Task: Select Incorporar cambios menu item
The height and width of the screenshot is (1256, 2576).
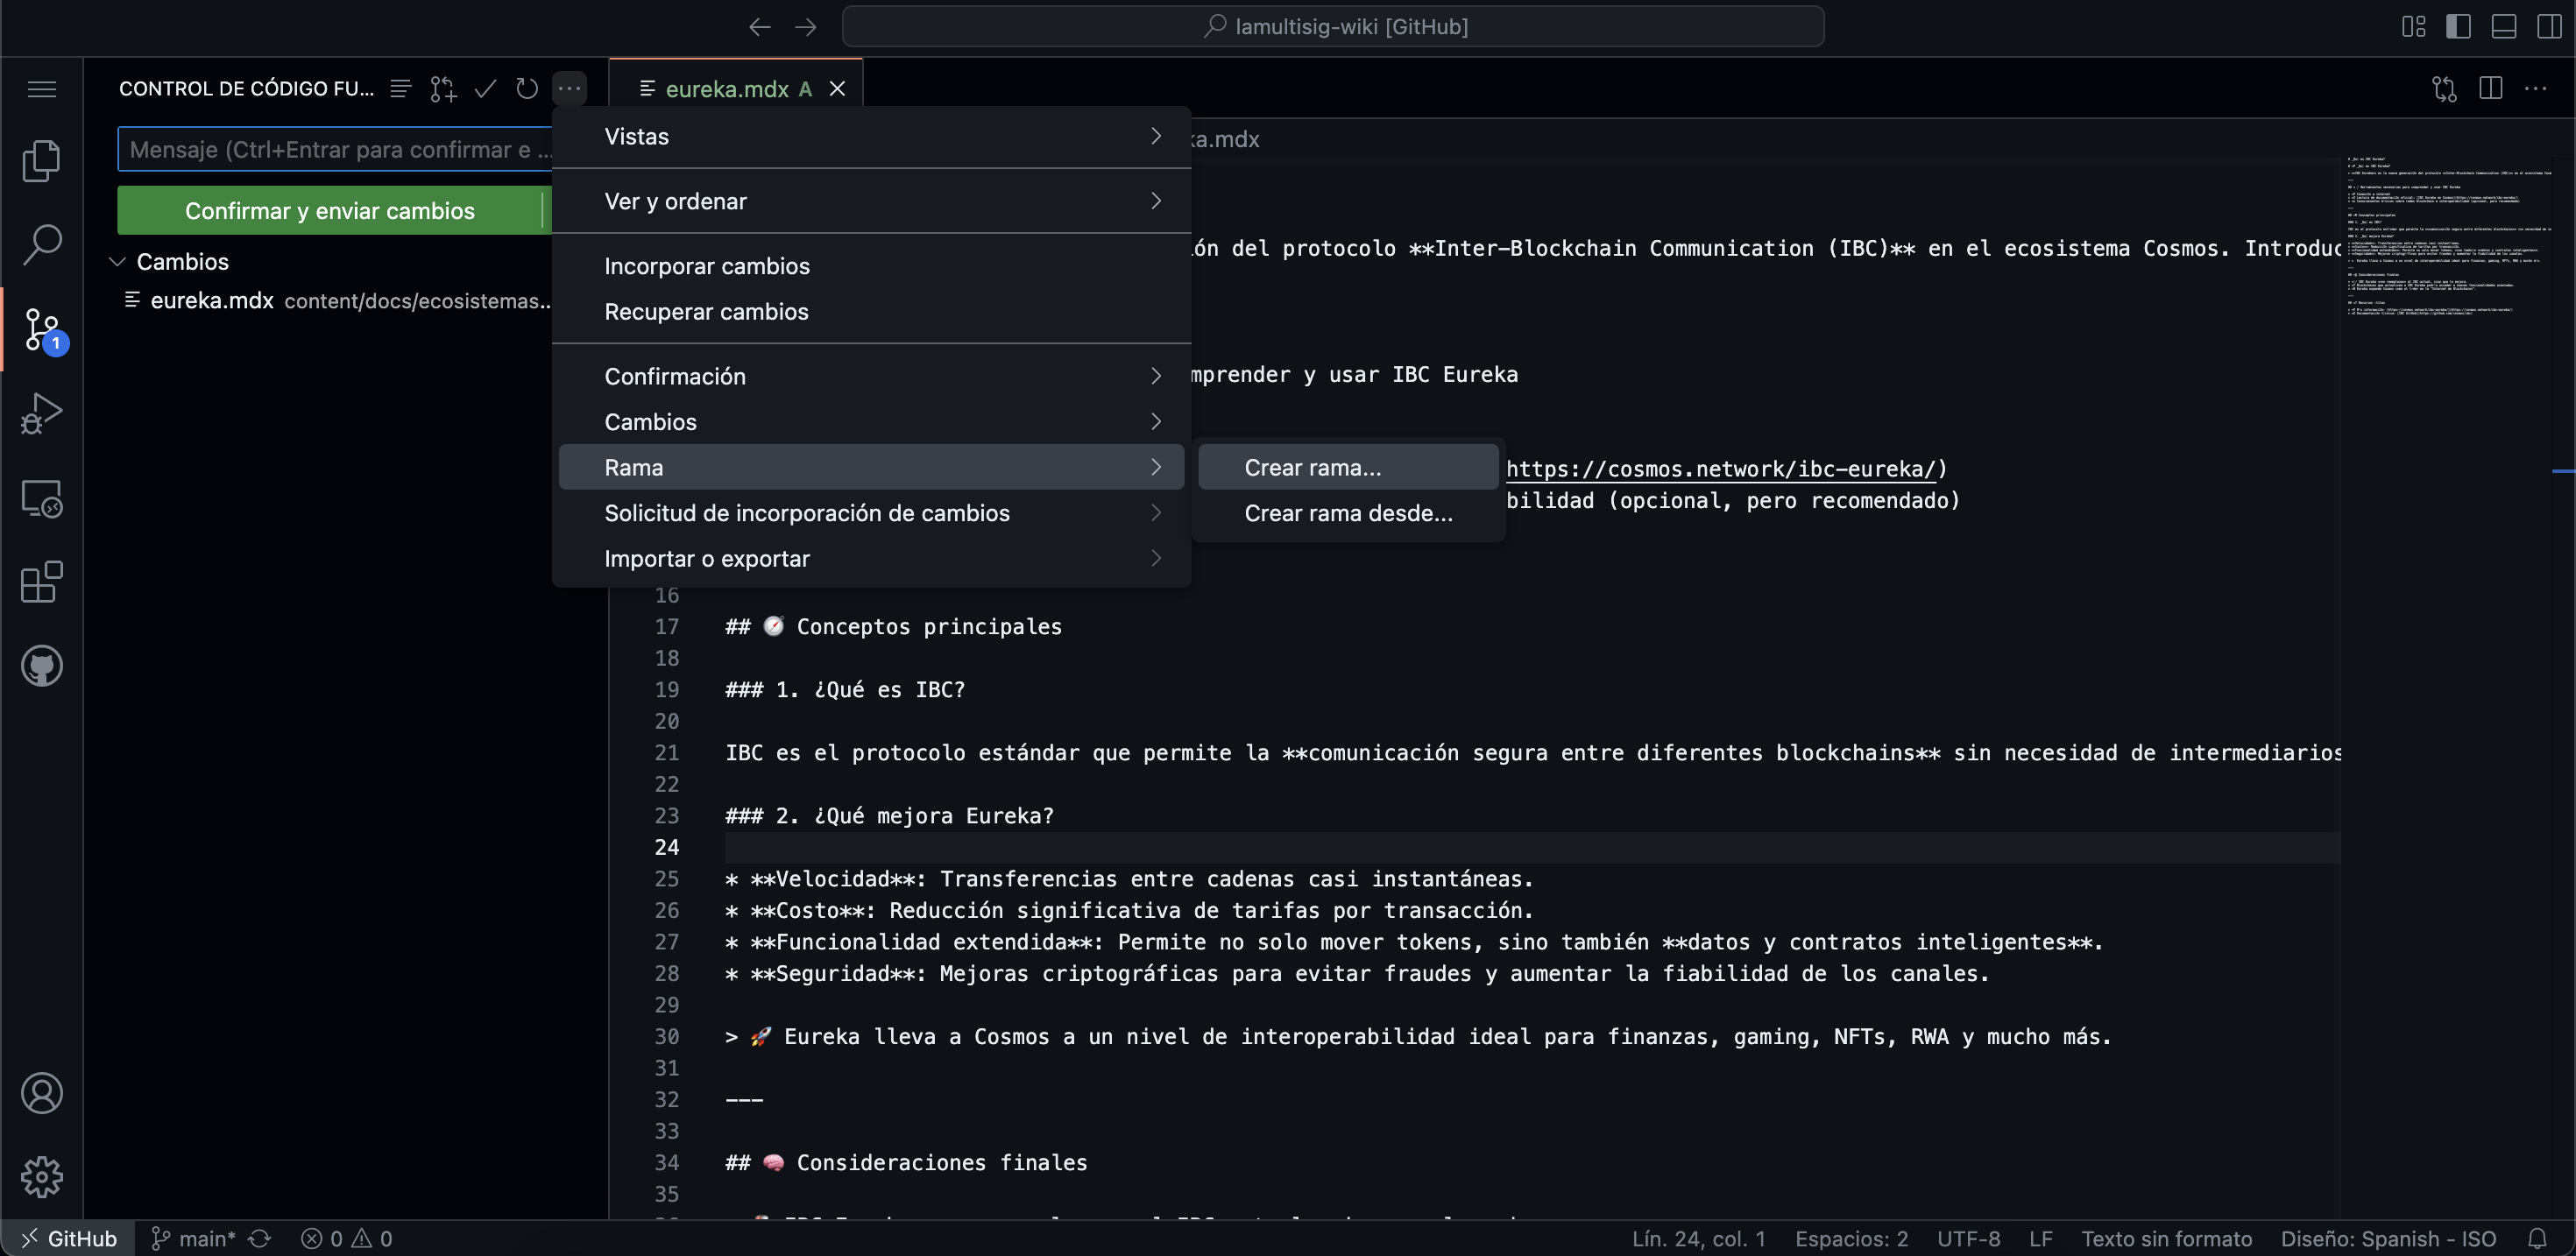Action: tap(871, 266)
